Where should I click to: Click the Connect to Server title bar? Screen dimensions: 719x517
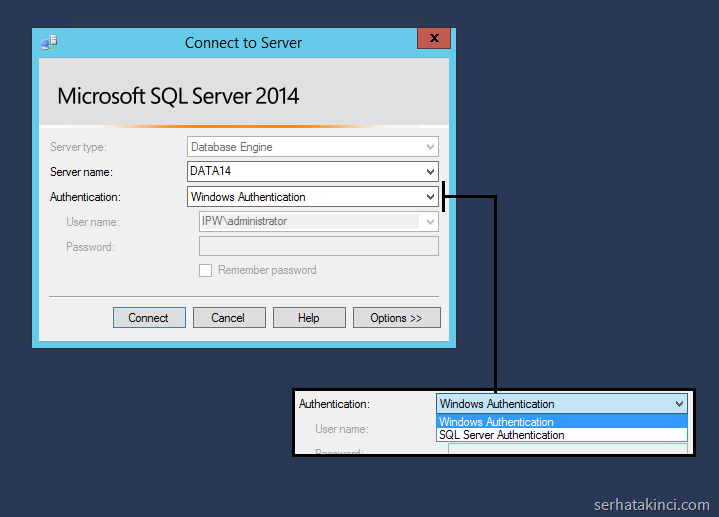[243, 43]
